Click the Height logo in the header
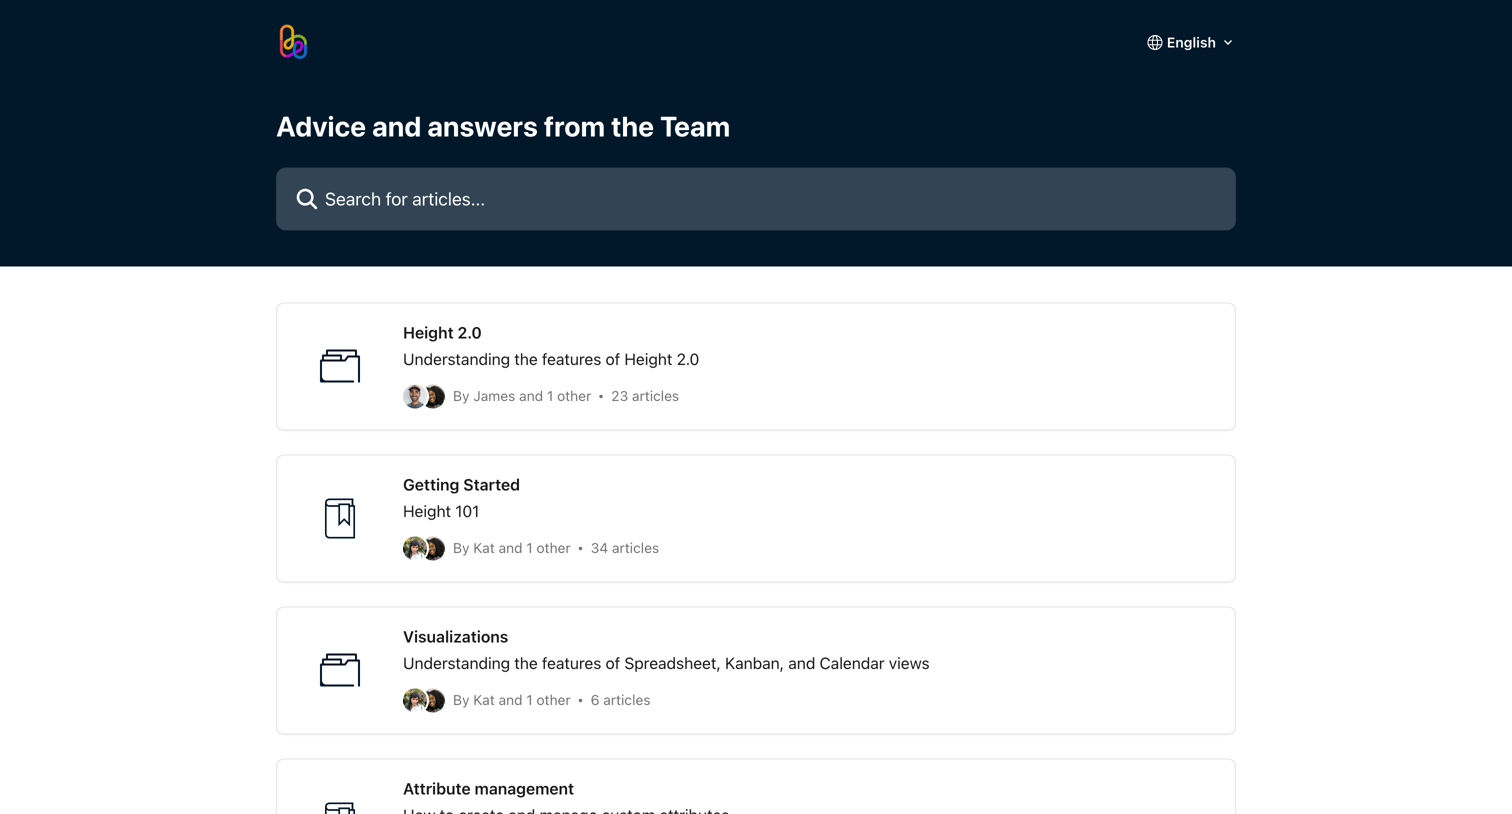The height and width of the screenshot is (814, 1512). (293, 42)
